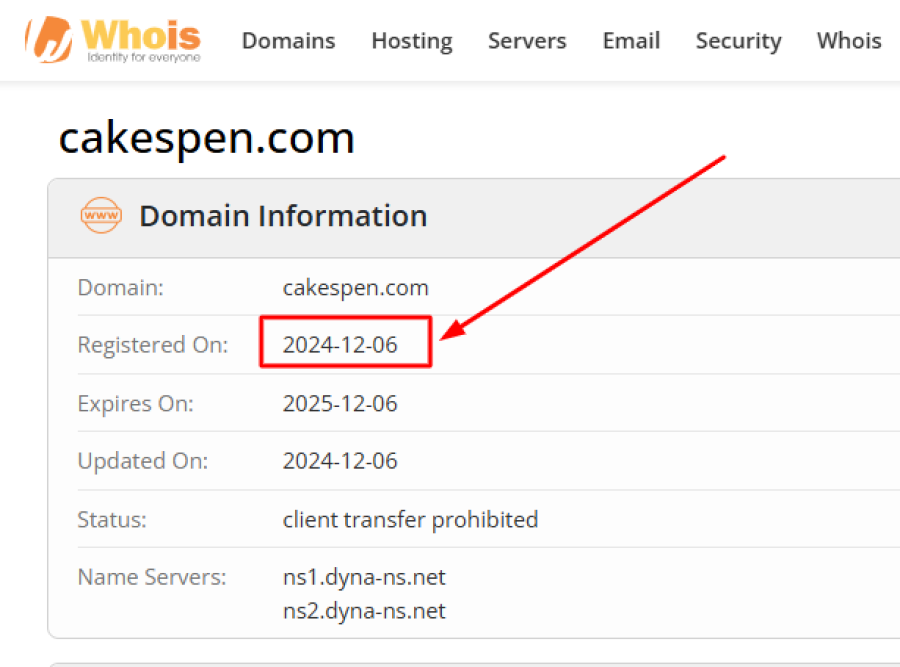Click the Expires On label
This screenshot has height=667, width=900.
pos(136,404)
